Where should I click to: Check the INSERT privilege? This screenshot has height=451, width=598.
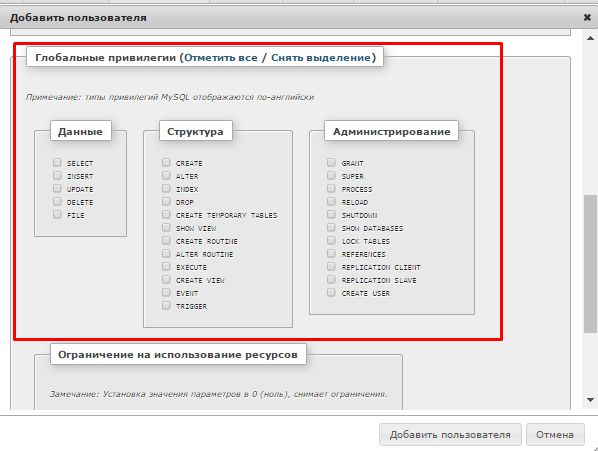(x=57, y=176)
